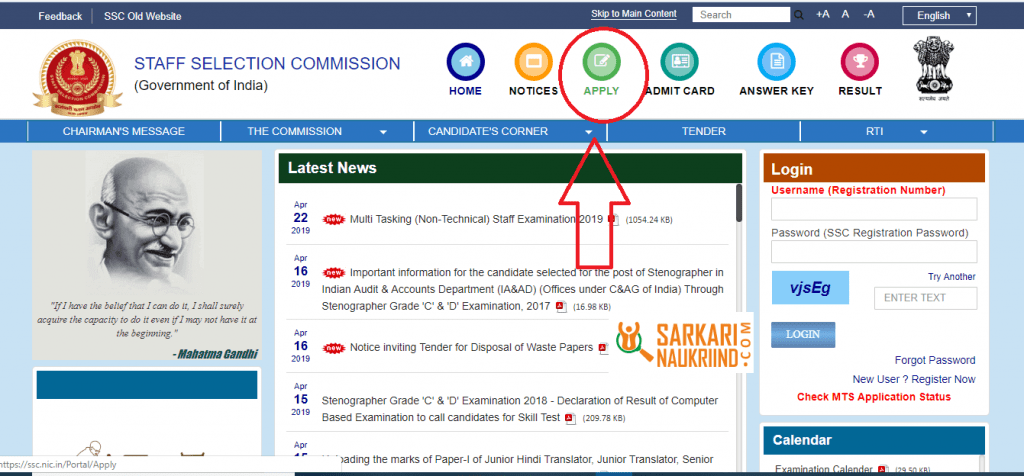Image resolution: width=1024 pixels, height=476 pixels.
Task: Click Skip to Main Content link
Action: [x=633, y=14]
